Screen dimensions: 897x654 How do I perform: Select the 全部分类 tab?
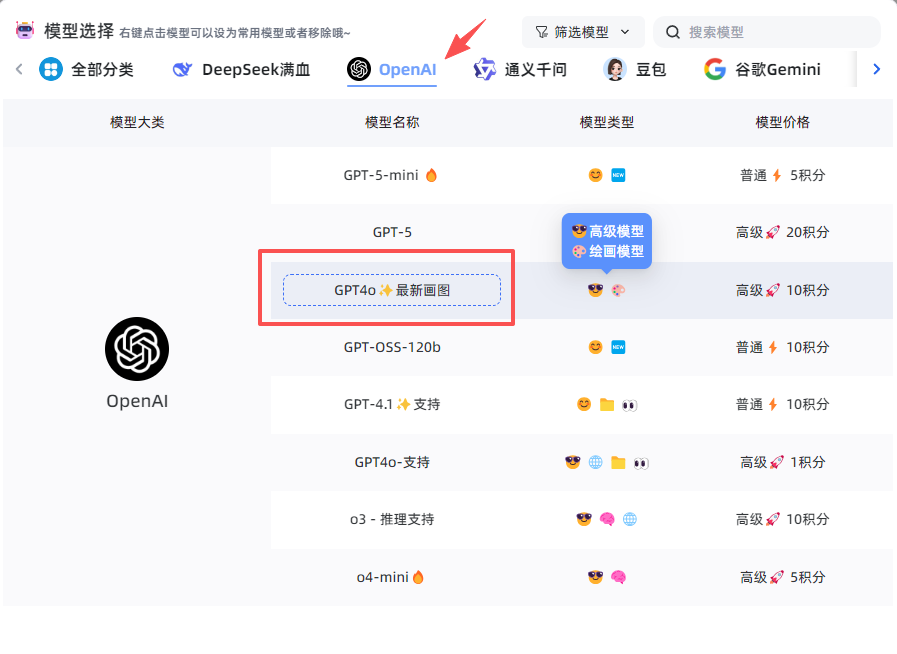87,70
